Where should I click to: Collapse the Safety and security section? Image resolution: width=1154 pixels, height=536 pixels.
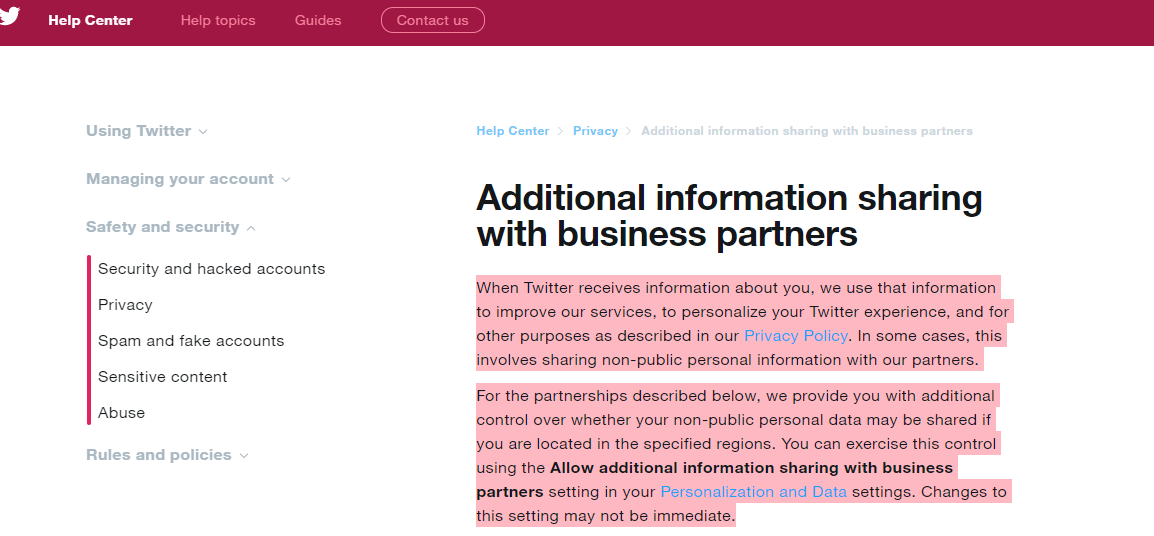pos(171,227)
